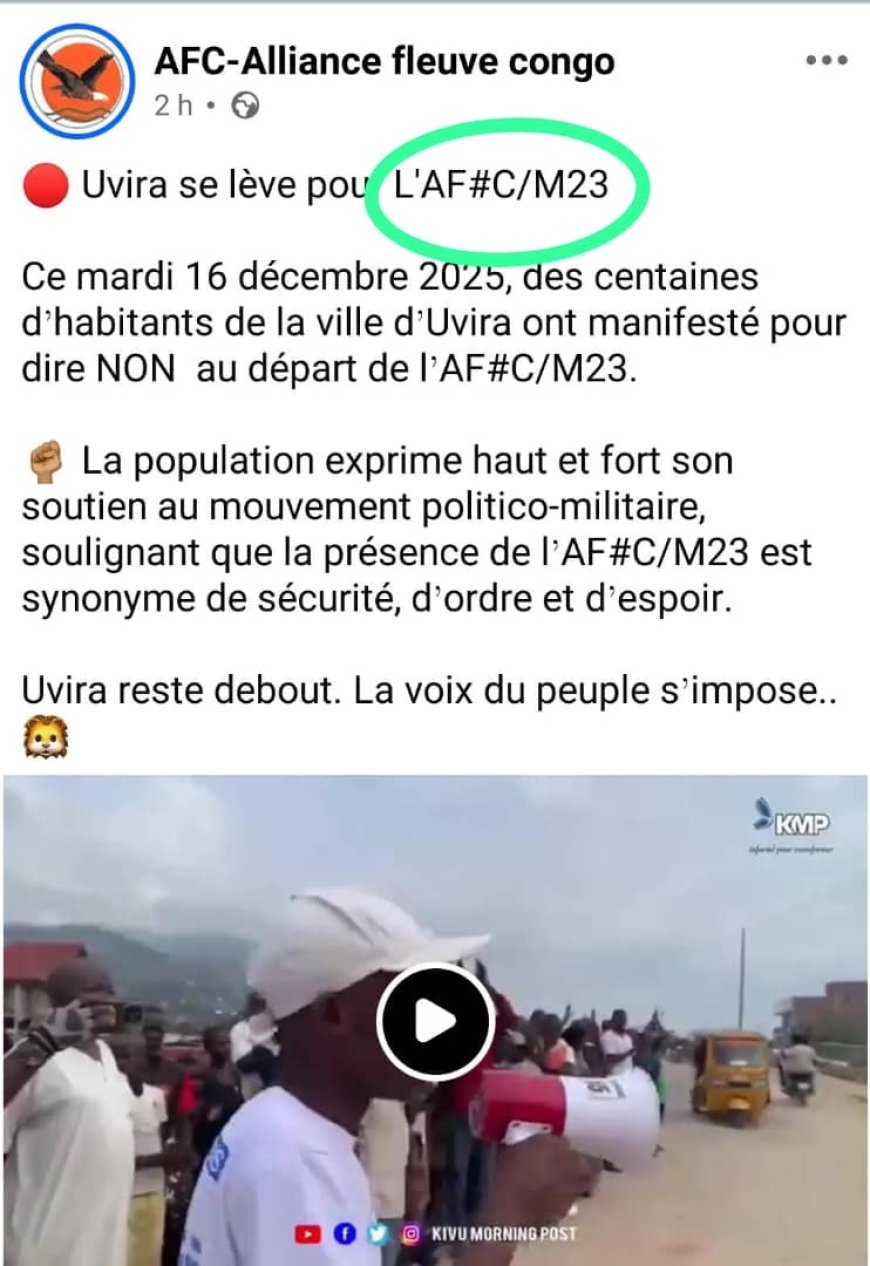Open the video thumbnail showing man with megaphone
Screen dimensions: 870x1266
tap(435, 1020)
